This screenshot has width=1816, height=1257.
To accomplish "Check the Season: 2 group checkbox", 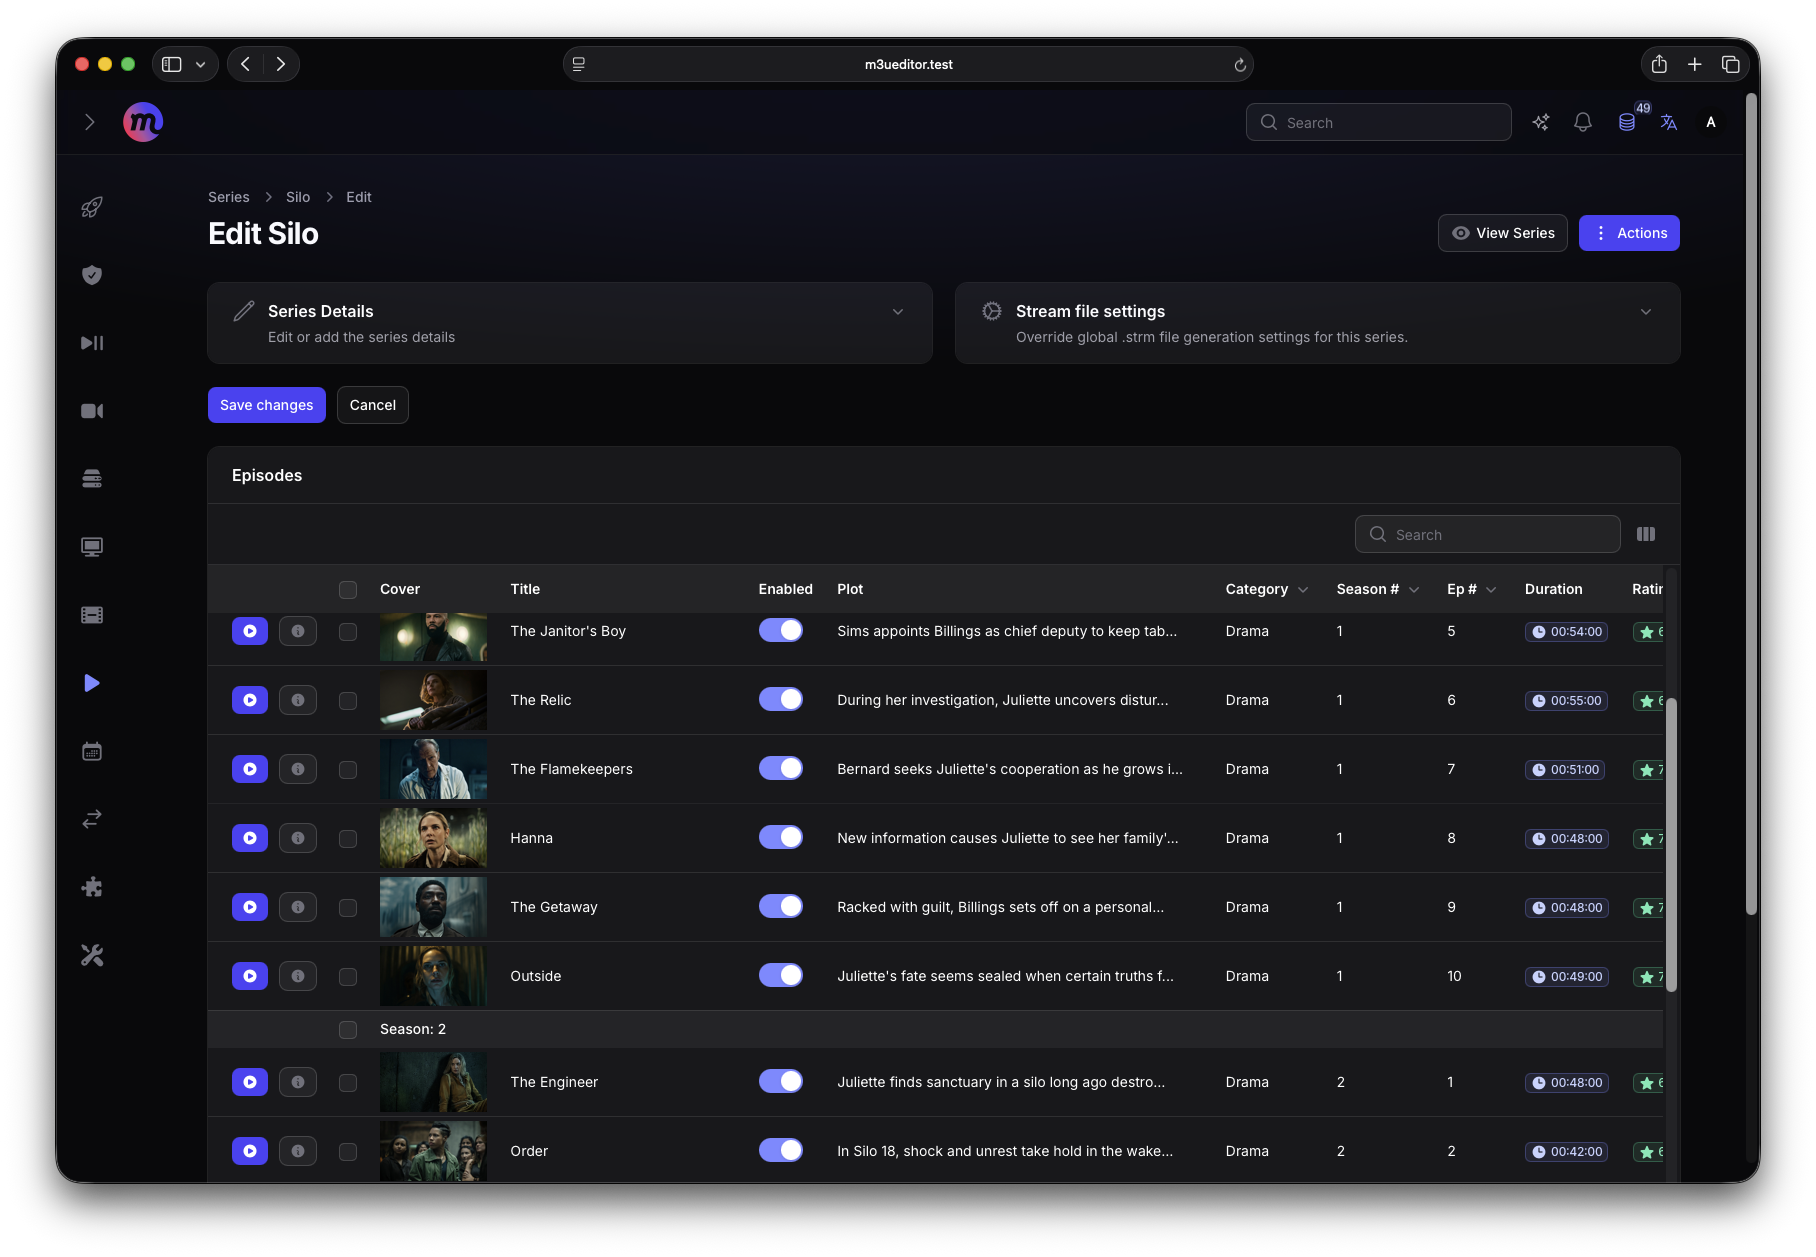I will [x=348, y=1030].
